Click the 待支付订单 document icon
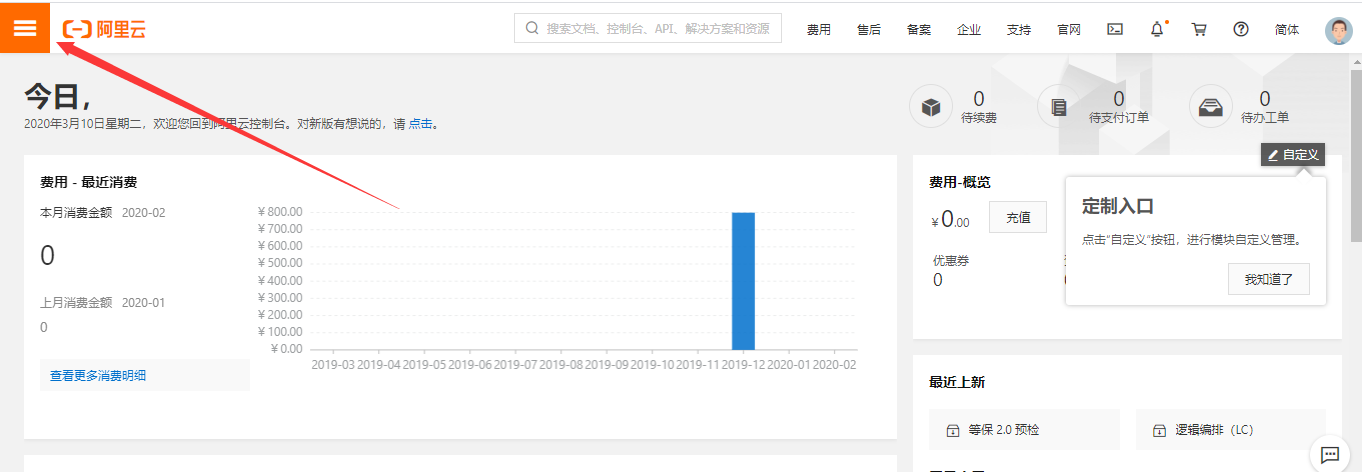 point(1059,107)
